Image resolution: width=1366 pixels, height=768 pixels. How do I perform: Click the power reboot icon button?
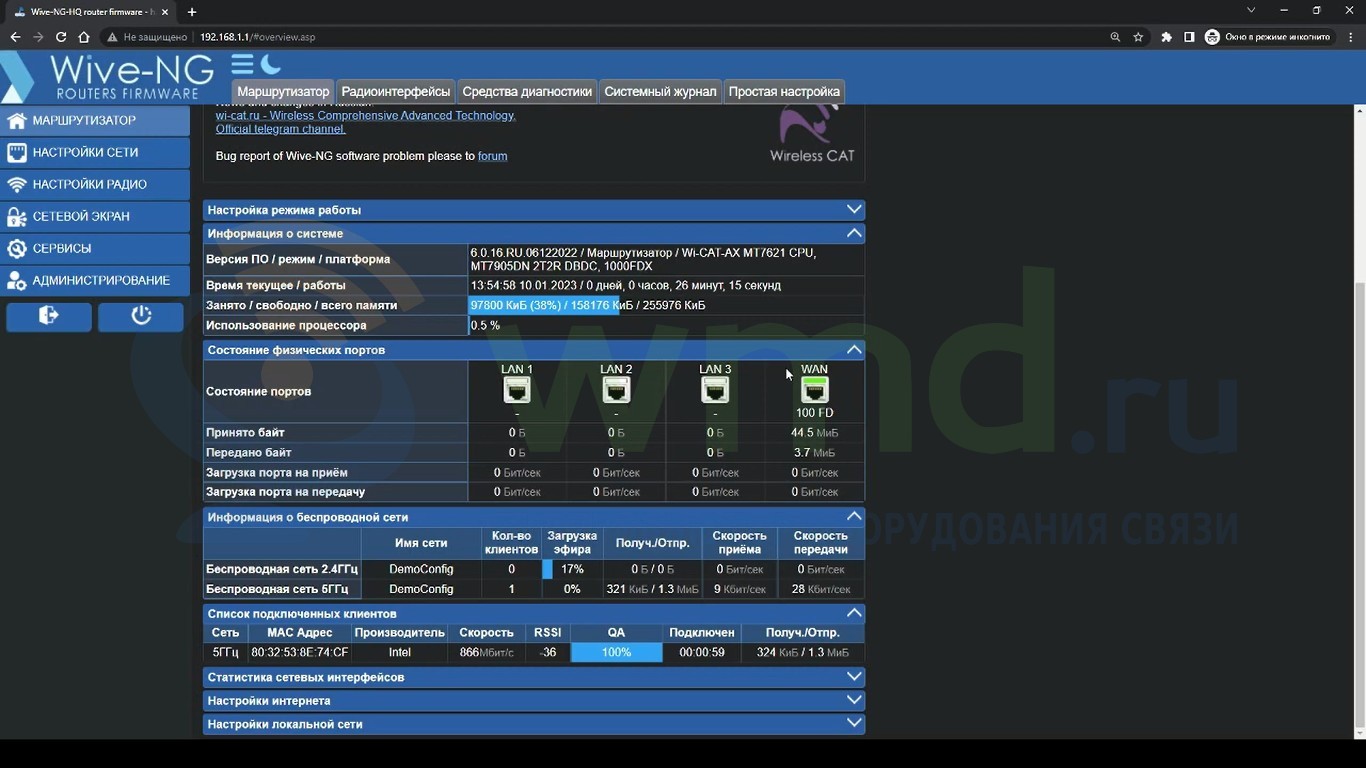(141, 316)
